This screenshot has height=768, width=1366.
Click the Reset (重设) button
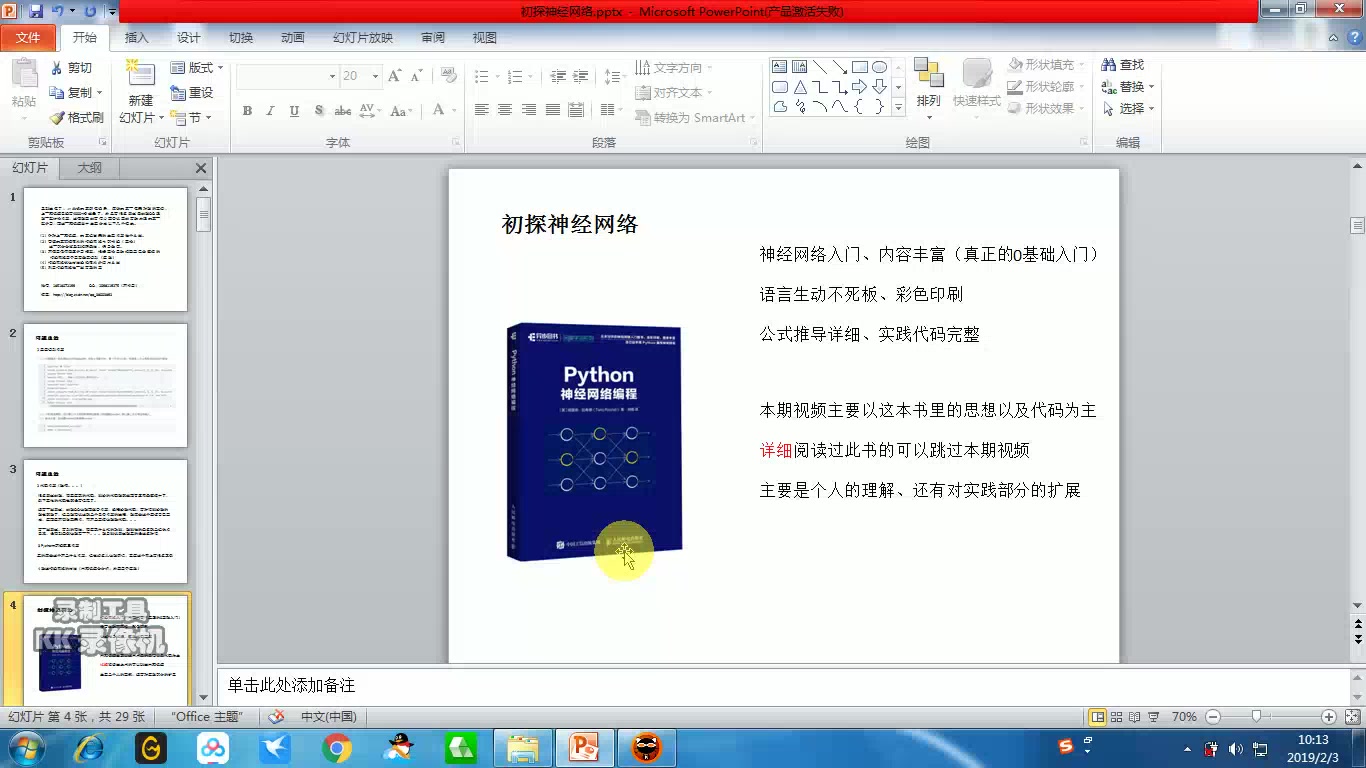[192, 93]
